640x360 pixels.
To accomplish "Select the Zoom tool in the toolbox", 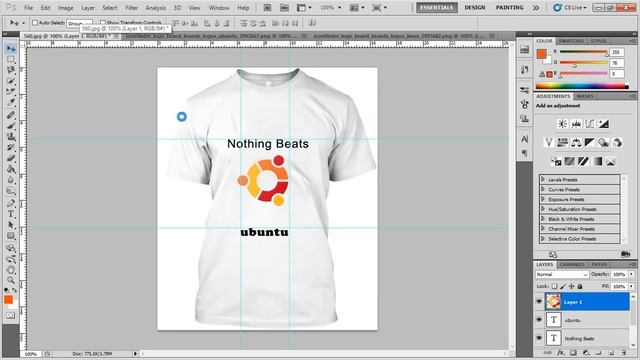I will click(x=11, y=280).
